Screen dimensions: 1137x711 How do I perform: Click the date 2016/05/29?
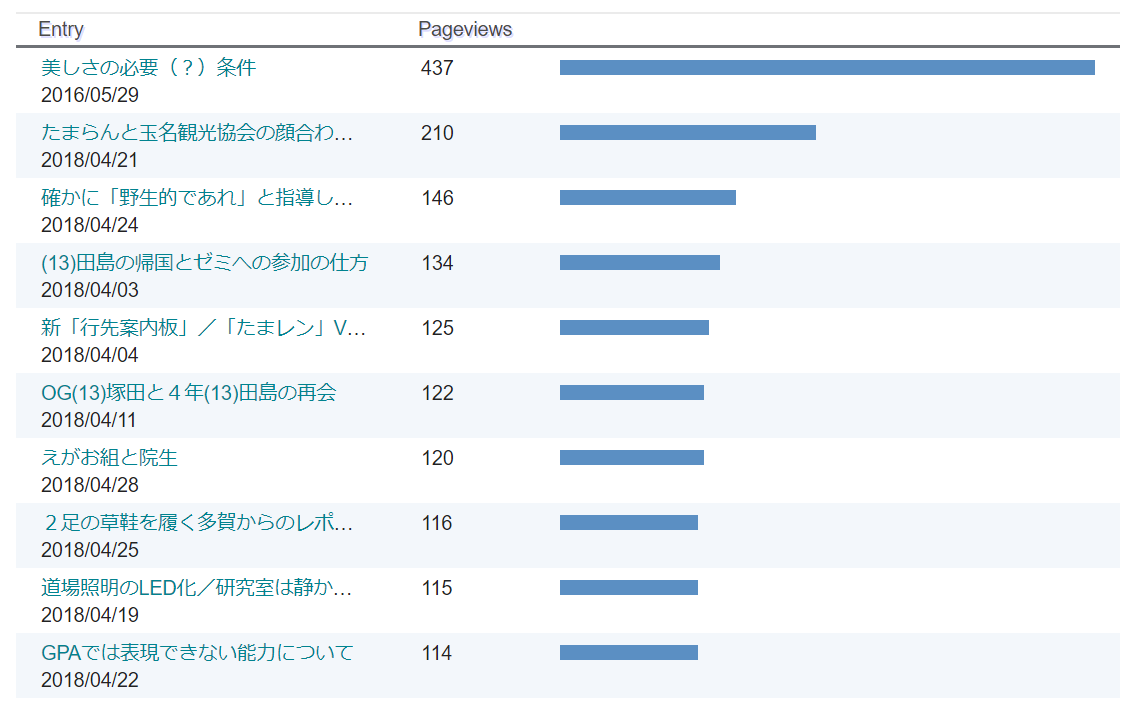click(x=90, y=95)
